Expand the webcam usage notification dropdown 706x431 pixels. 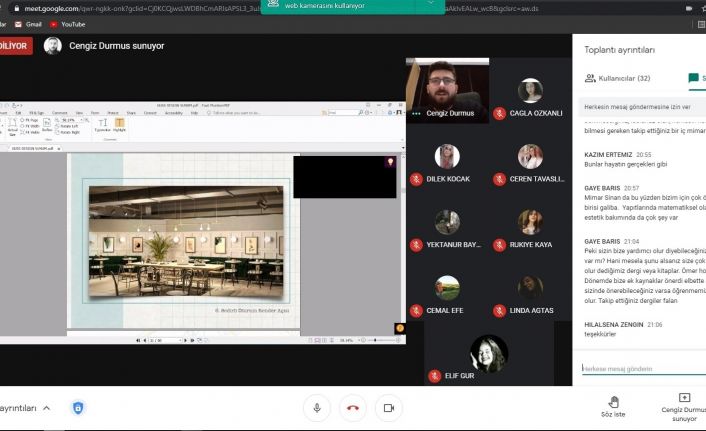pyautogui.click(x=432, y=5)
